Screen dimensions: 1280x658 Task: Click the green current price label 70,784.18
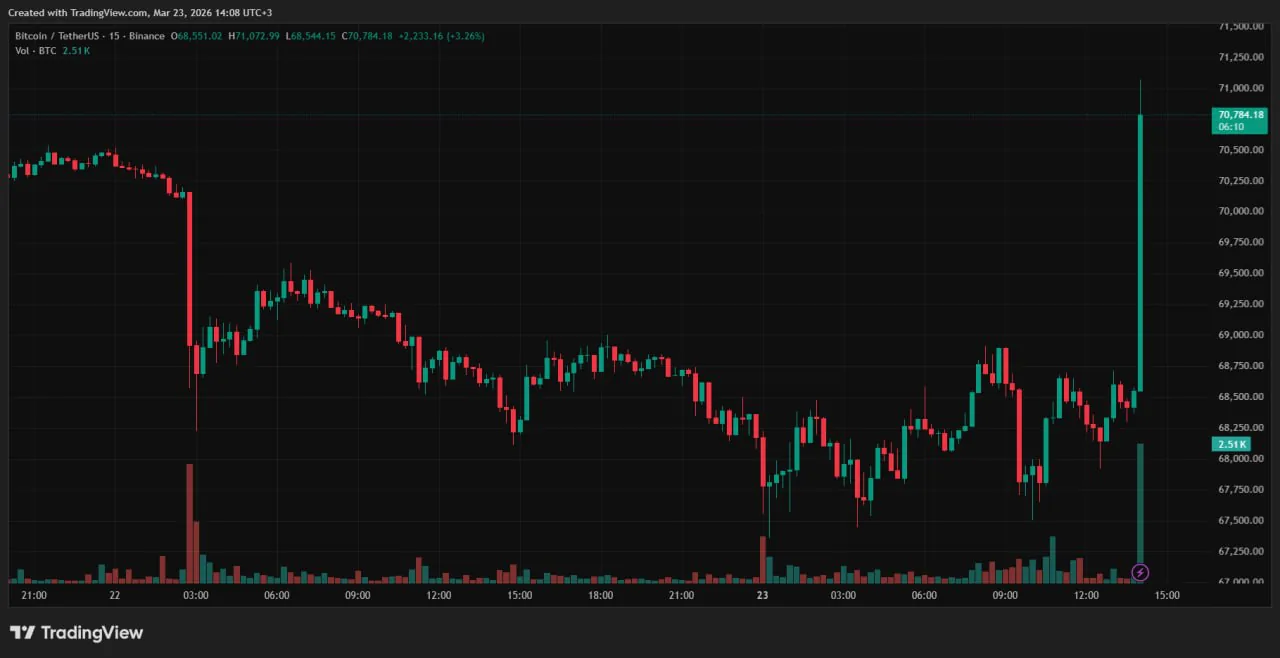(x=1239, y=115)
